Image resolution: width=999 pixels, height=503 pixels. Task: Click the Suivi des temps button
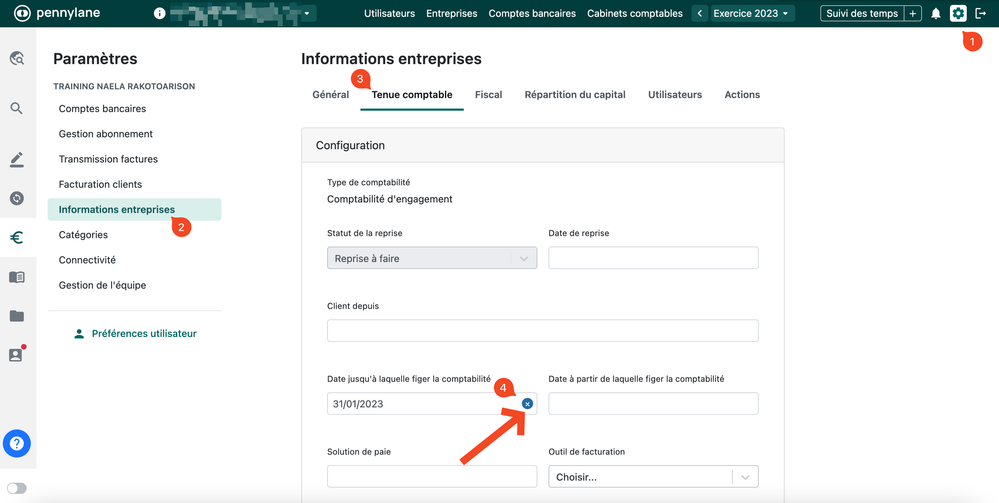point(861,14)
